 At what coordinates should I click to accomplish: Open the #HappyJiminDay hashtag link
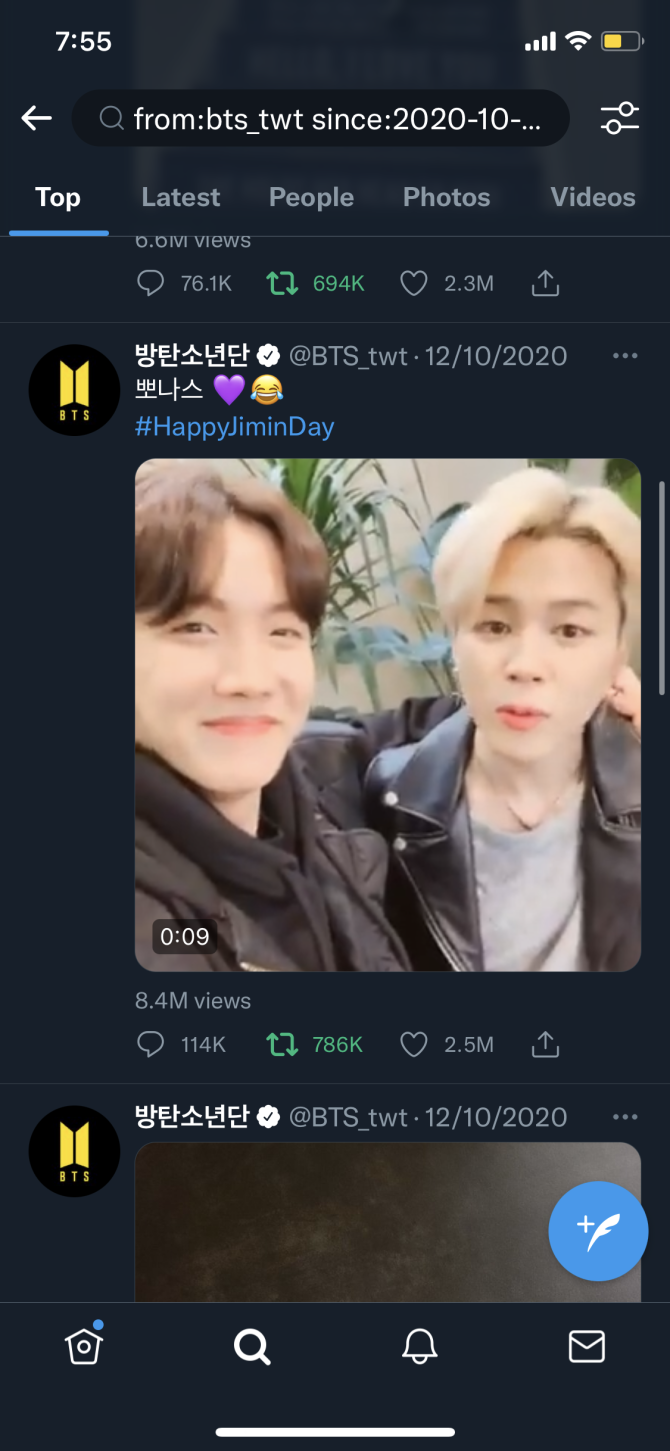pos(234,427)
